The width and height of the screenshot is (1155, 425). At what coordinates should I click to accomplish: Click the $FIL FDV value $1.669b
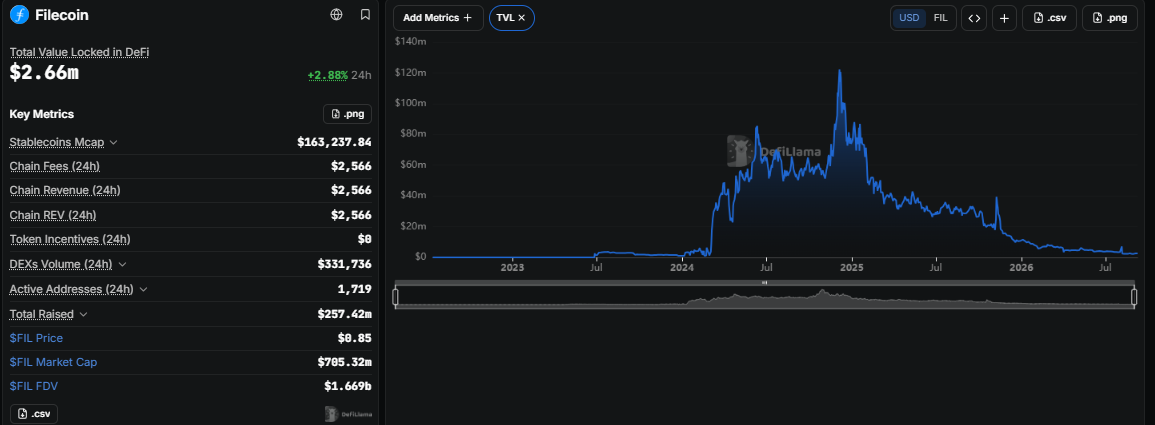(x=348, y=386)
